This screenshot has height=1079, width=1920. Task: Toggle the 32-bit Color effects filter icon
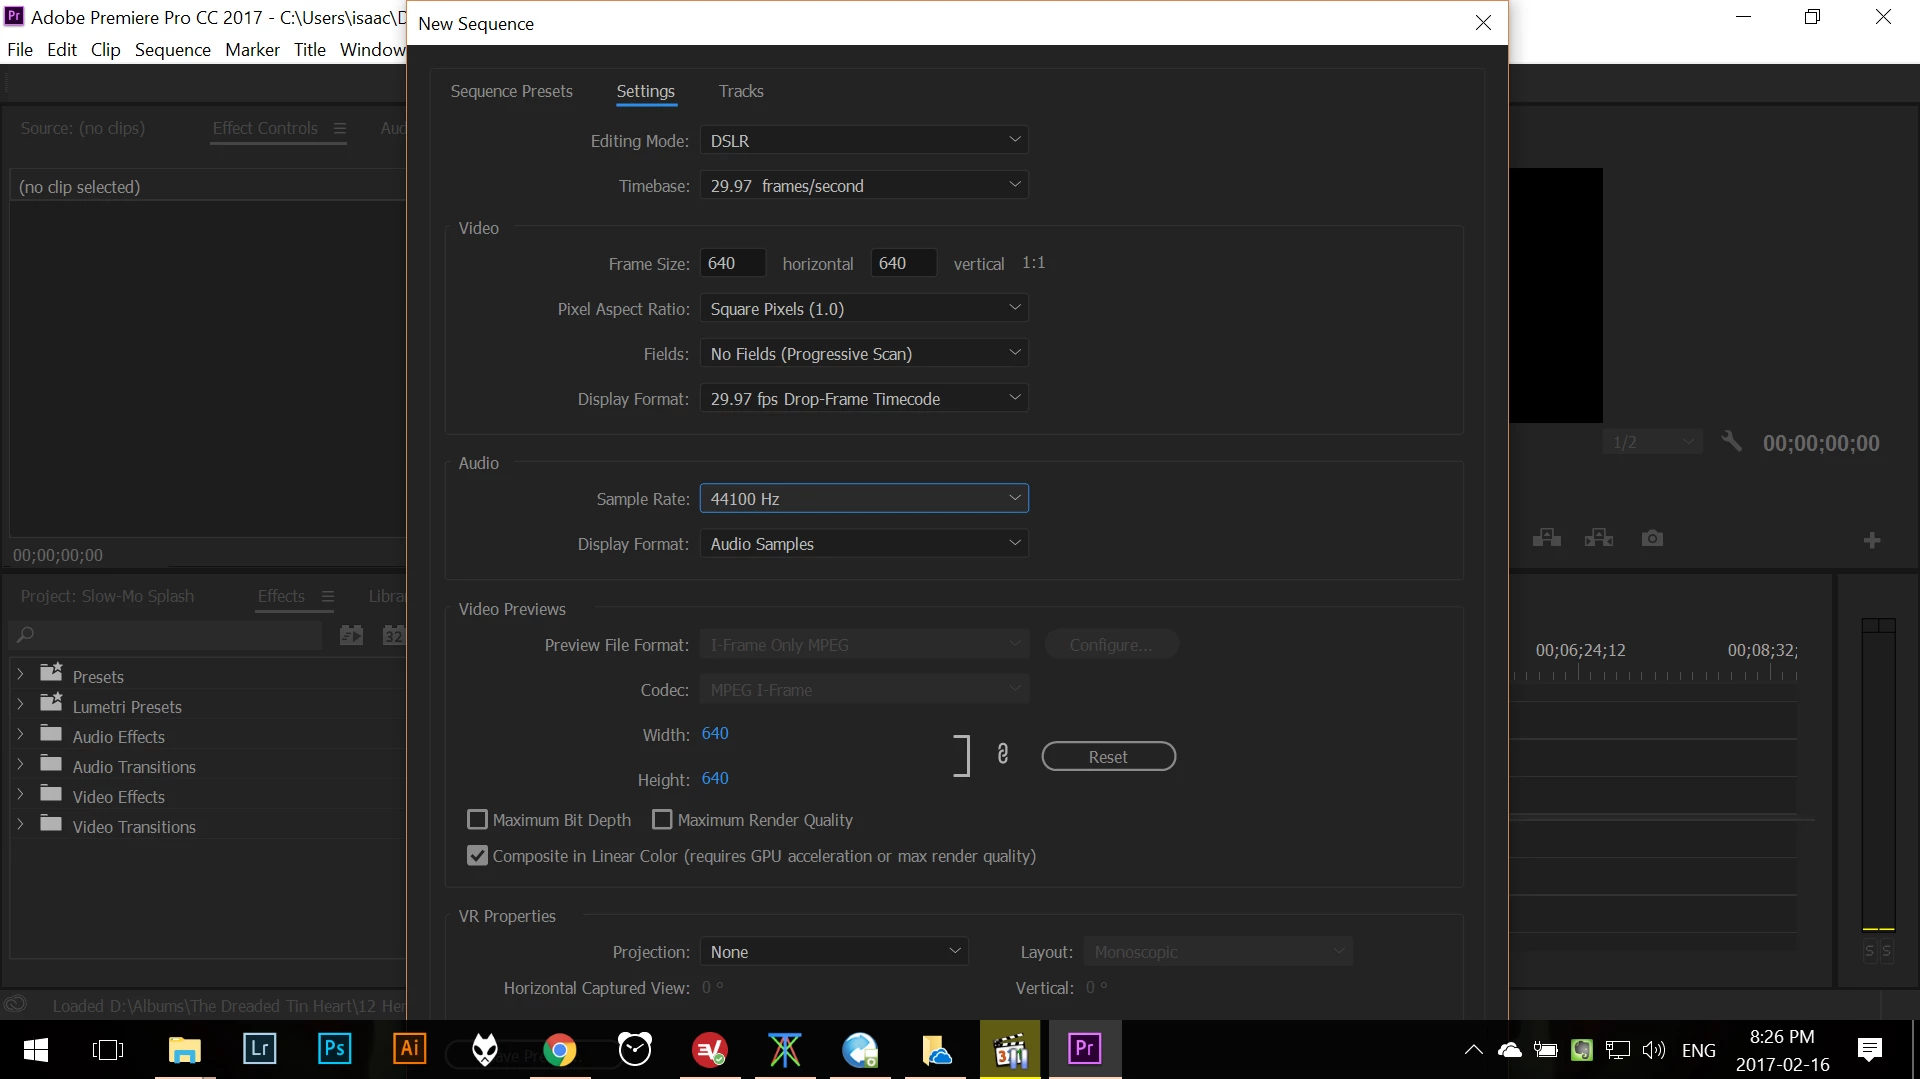coord(394,634)
